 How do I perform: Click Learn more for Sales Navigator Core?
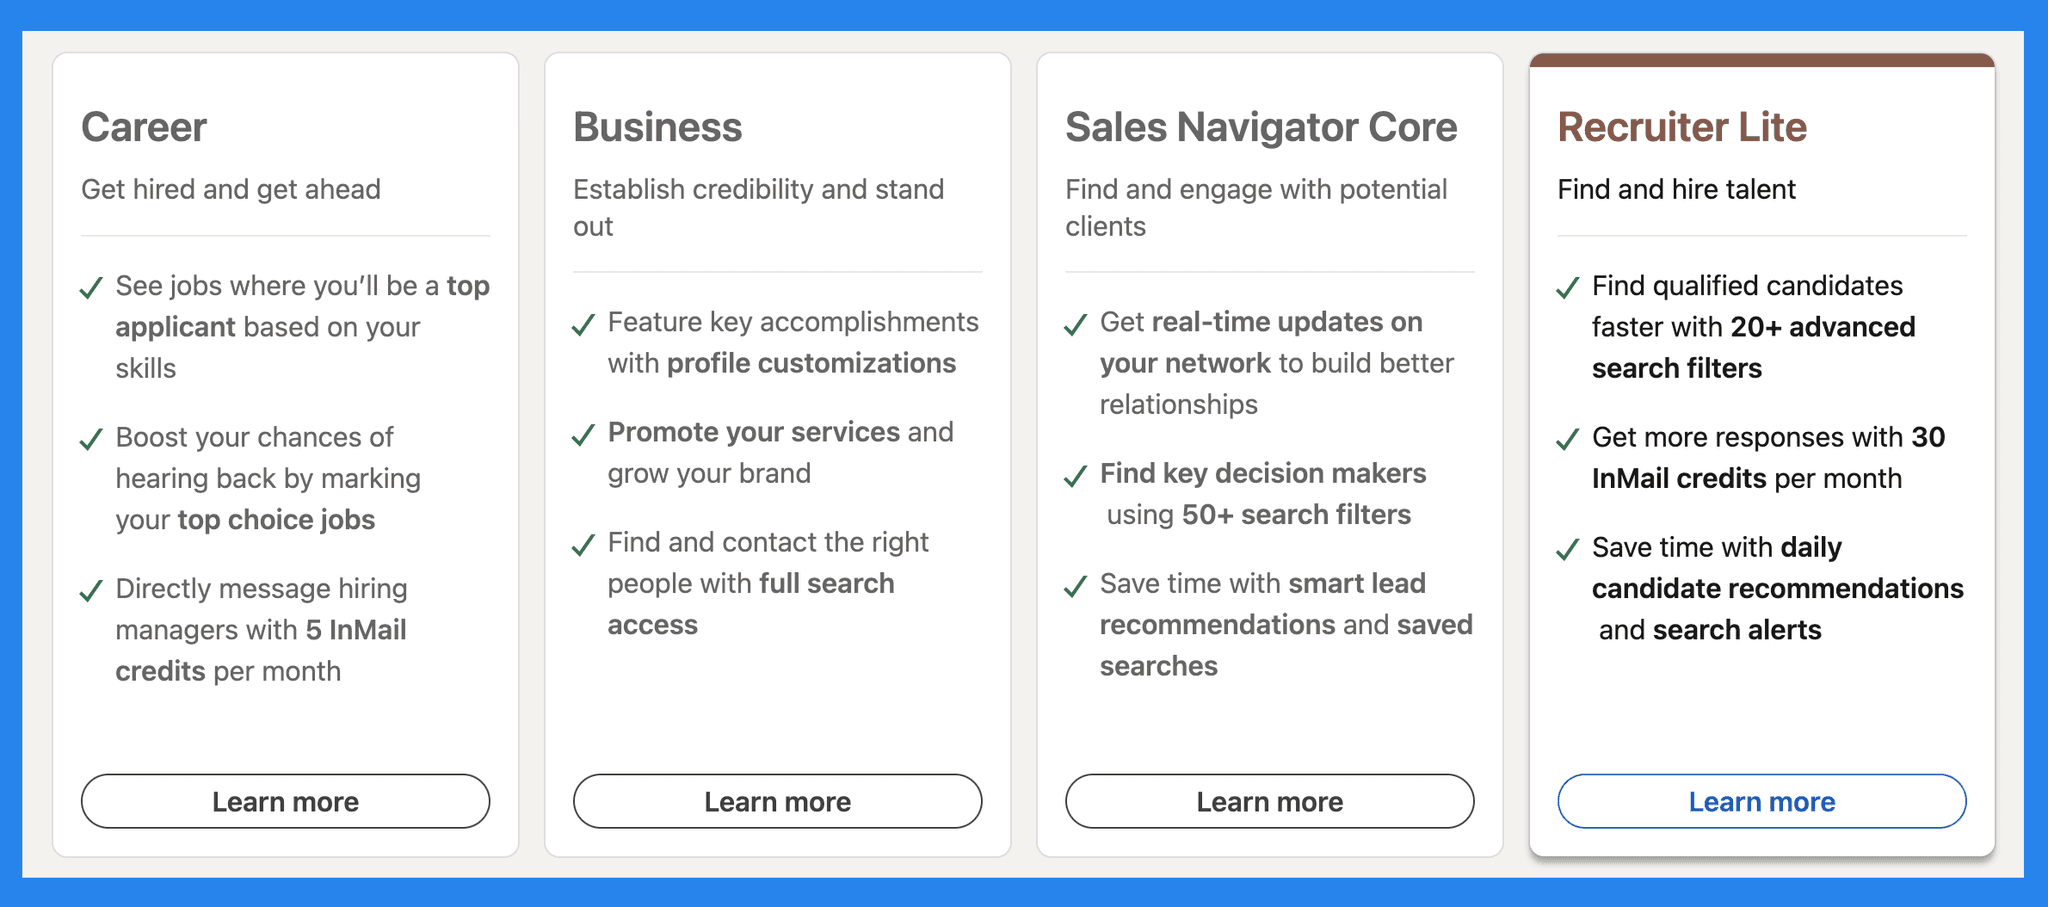pos(1269,801)
